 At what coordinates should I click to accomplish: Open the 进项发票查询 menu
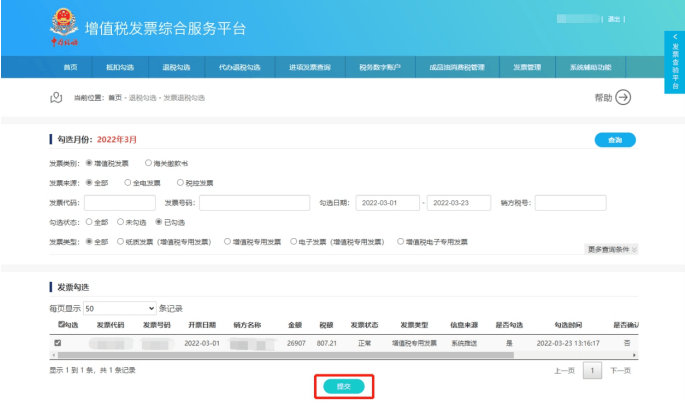(x=309, y=67)
